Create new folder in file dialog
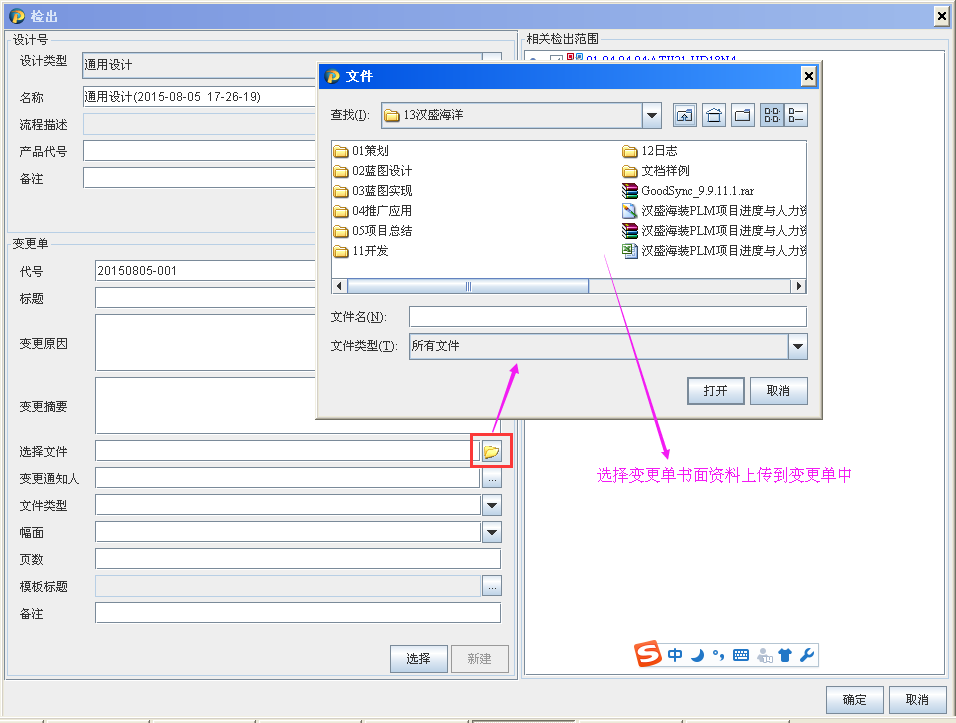Image resolution: width=956 pixels, height=723 pixels. click(743, 115)
